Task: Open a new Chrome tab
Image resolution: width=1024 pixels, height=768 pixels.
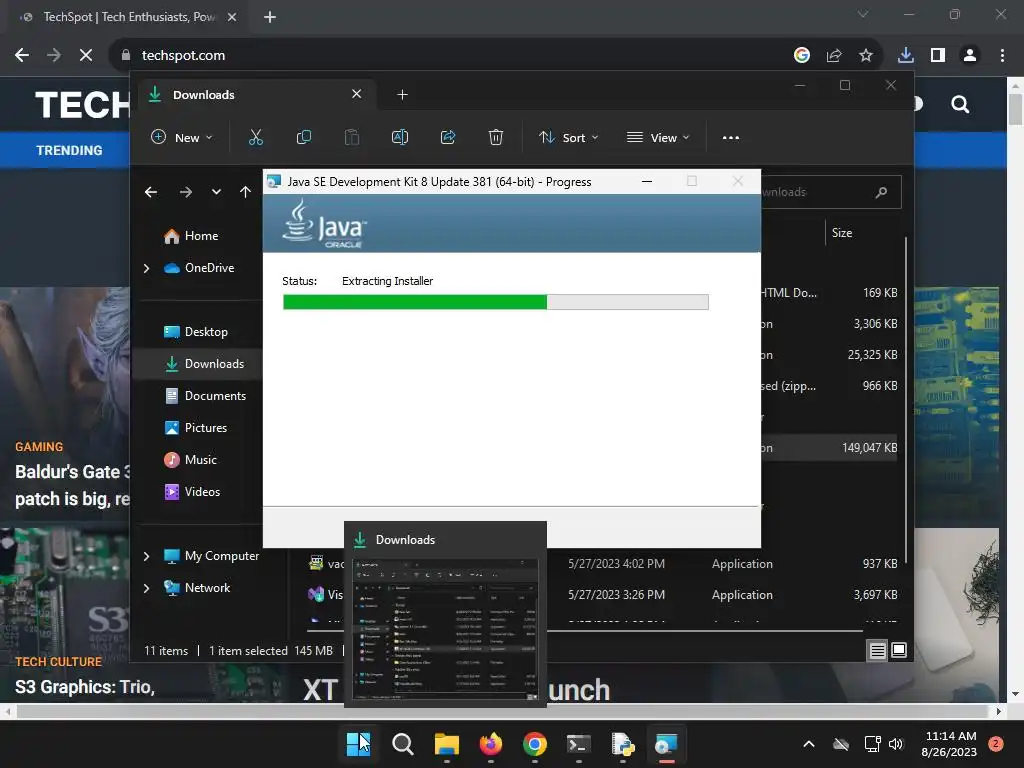Action: point(270,17)
